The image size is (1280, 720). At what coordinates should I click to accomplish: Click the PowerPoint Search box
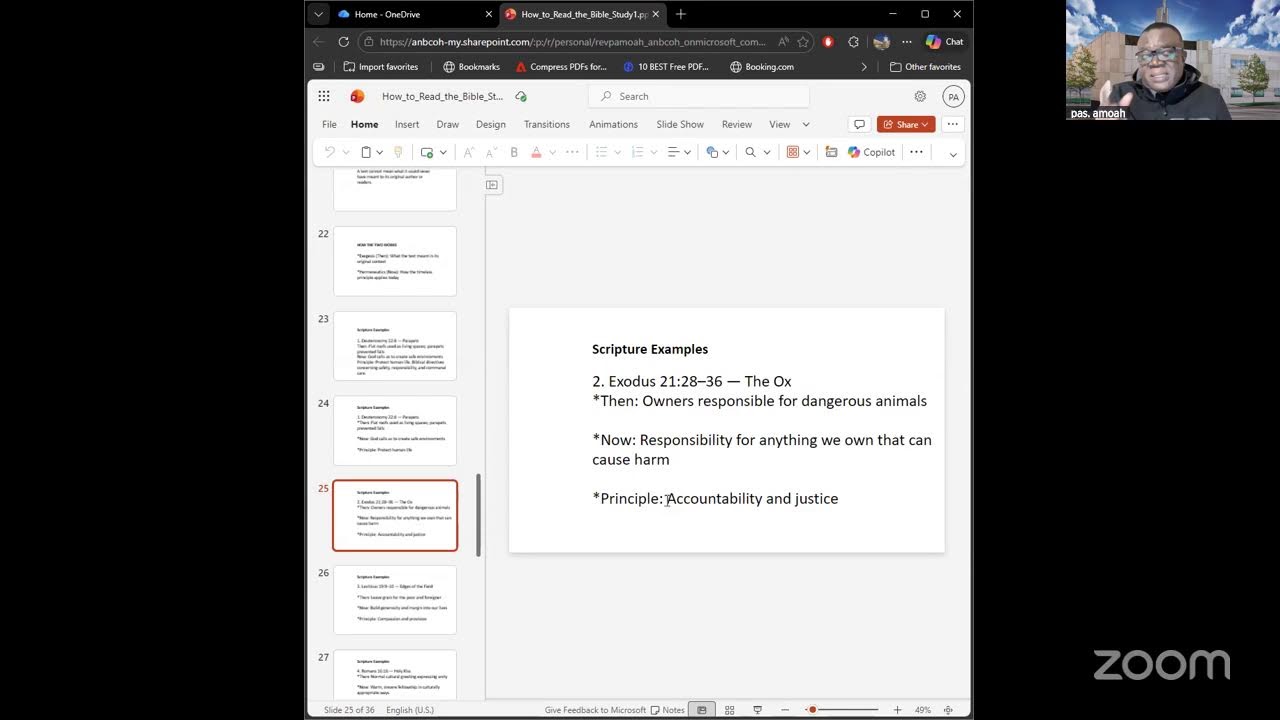tap(699, 96)
